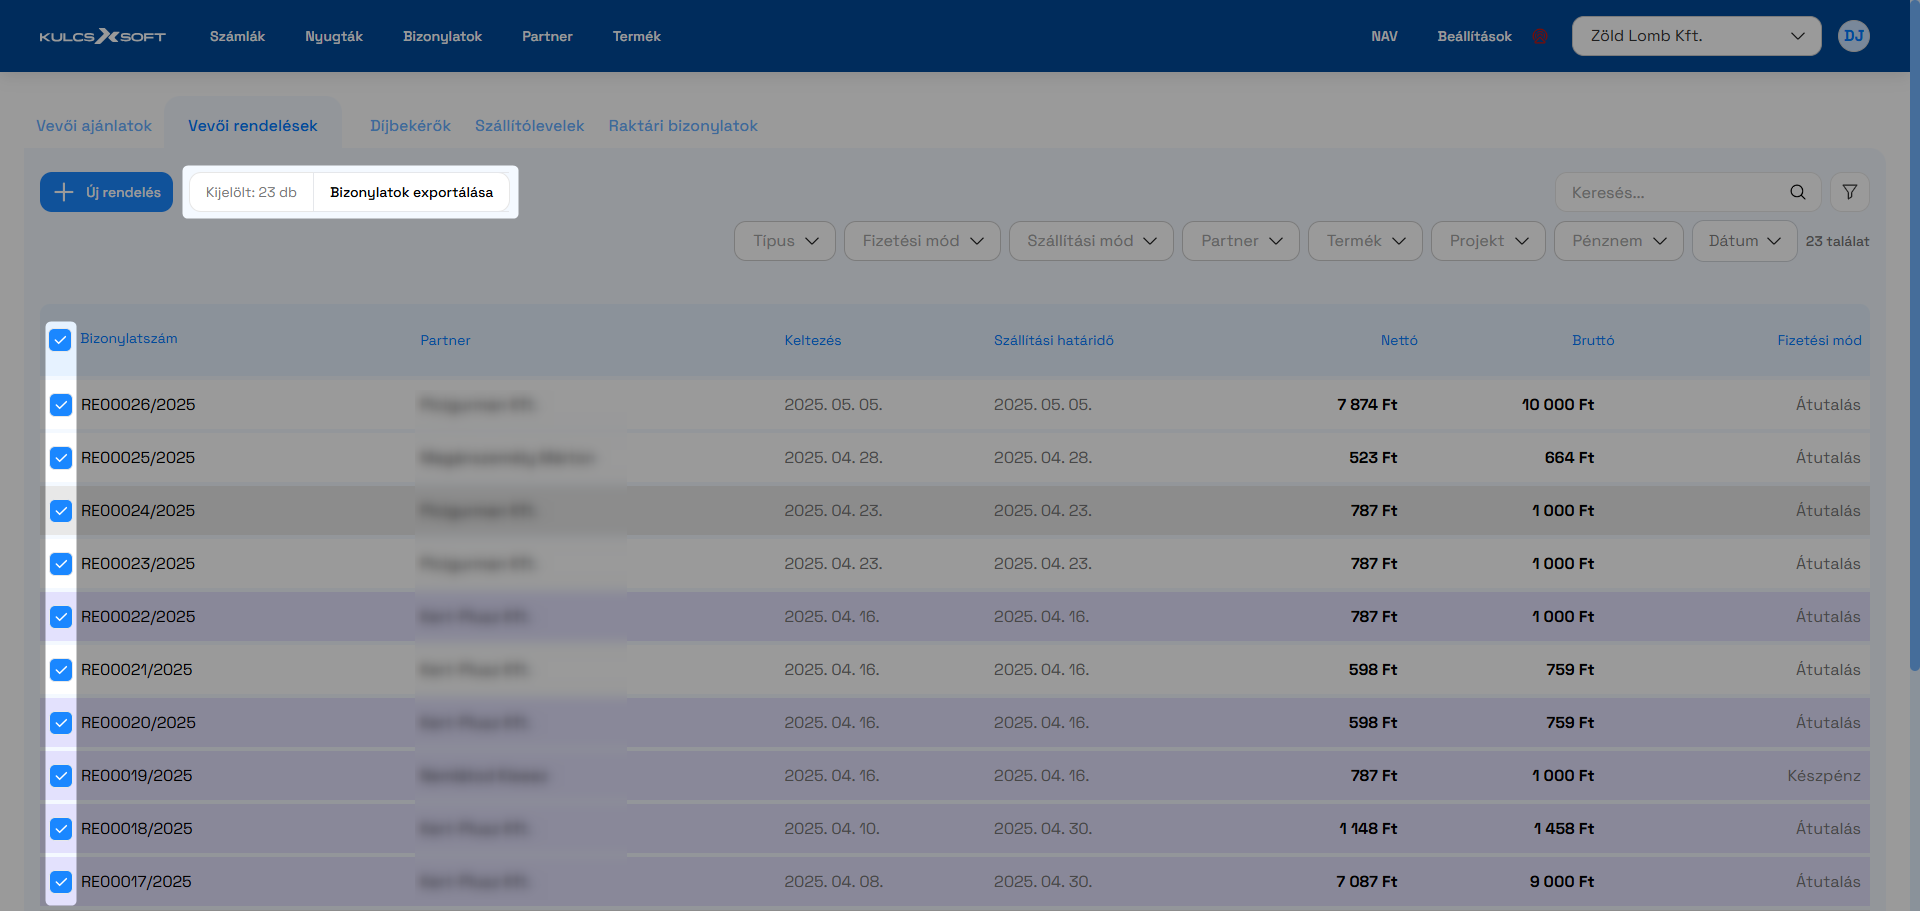
Task: Click the red broadcast signal icon
Action: pyautogui.click(x=1541, y=37)
